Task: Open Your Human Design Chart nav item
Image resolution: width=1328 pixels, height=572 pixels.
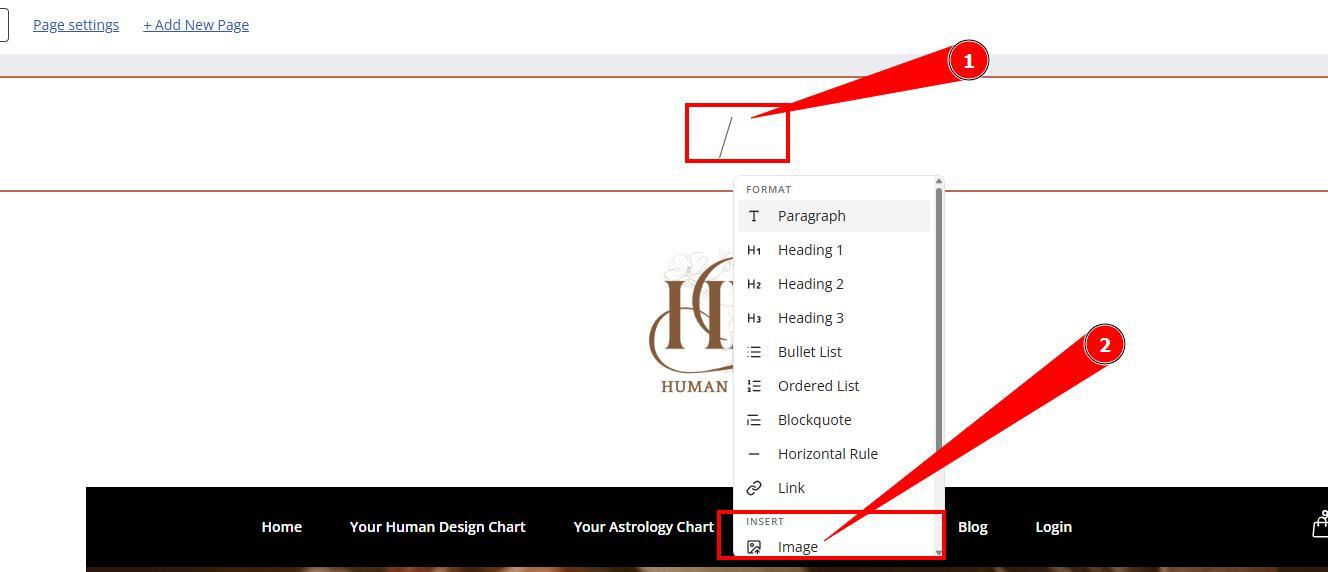Action: [437, 527]
